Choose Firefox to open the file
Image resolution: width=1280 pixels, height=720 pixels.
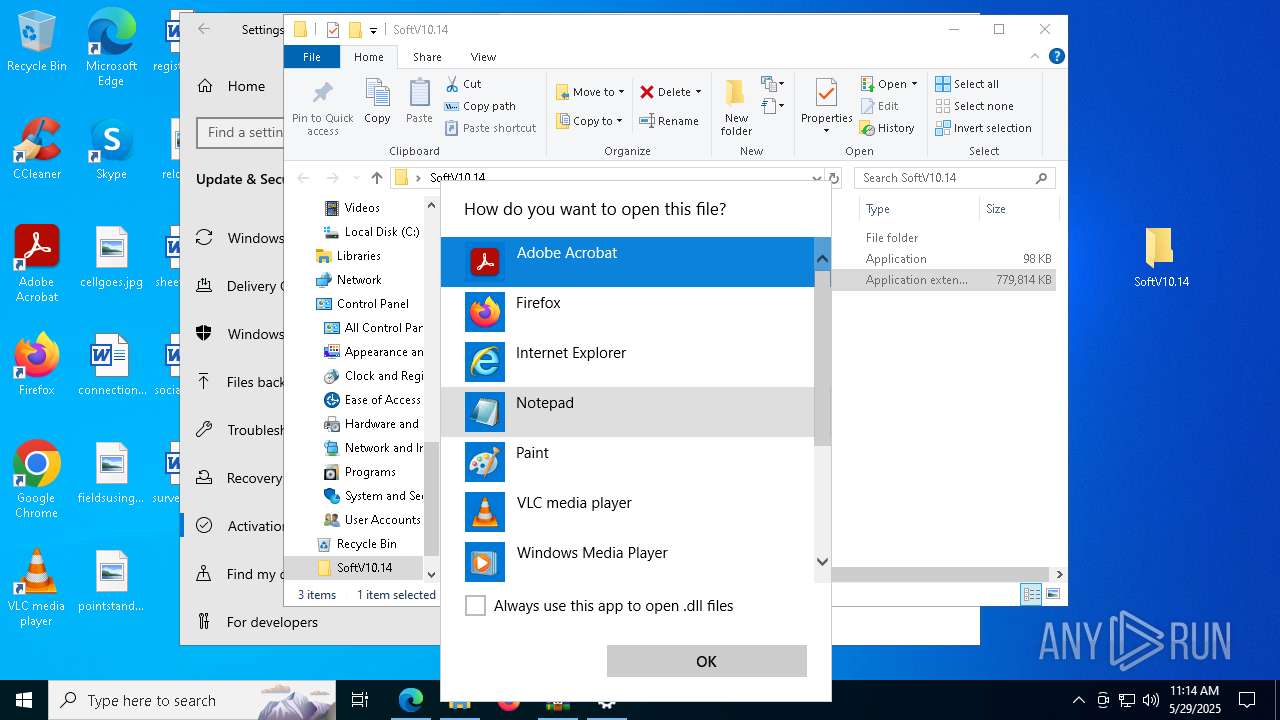pyautogui.click(x=628, y=312)
